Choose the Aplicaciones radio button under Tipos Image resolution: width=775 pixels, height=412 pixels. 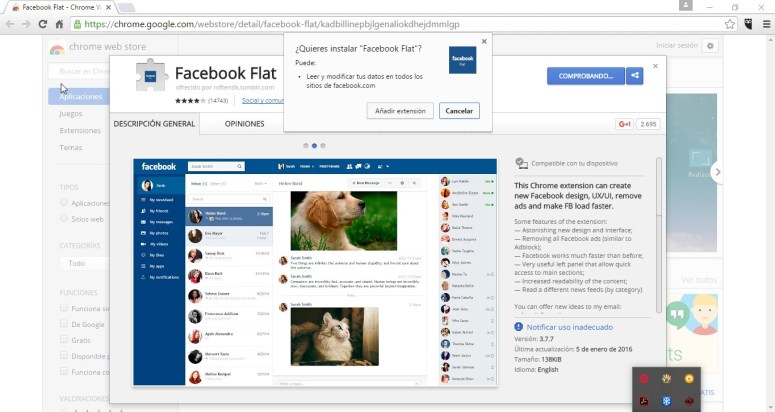[x=64, y=203]
